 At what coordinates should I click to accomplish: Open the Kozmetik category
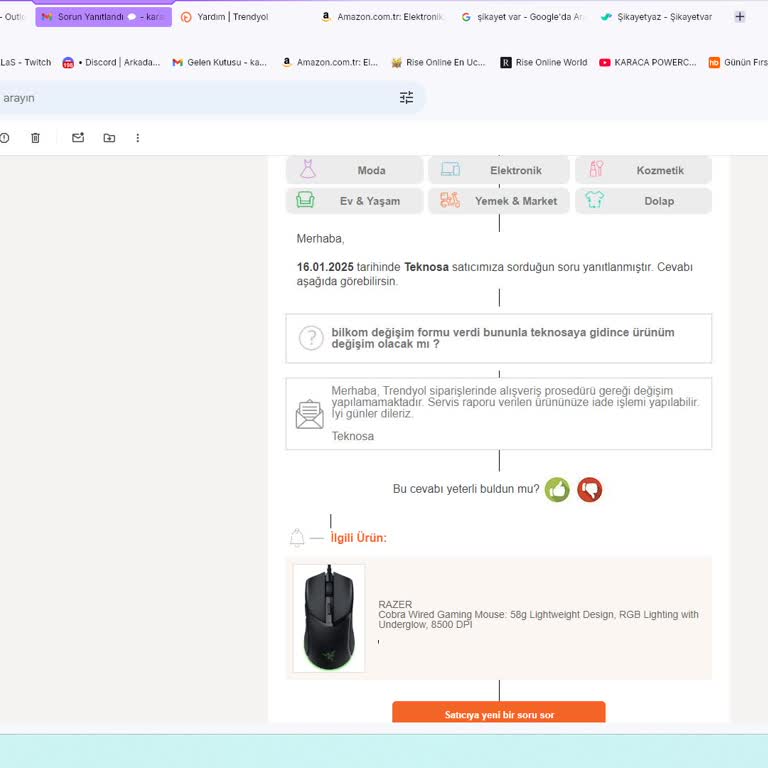point(643,170)
